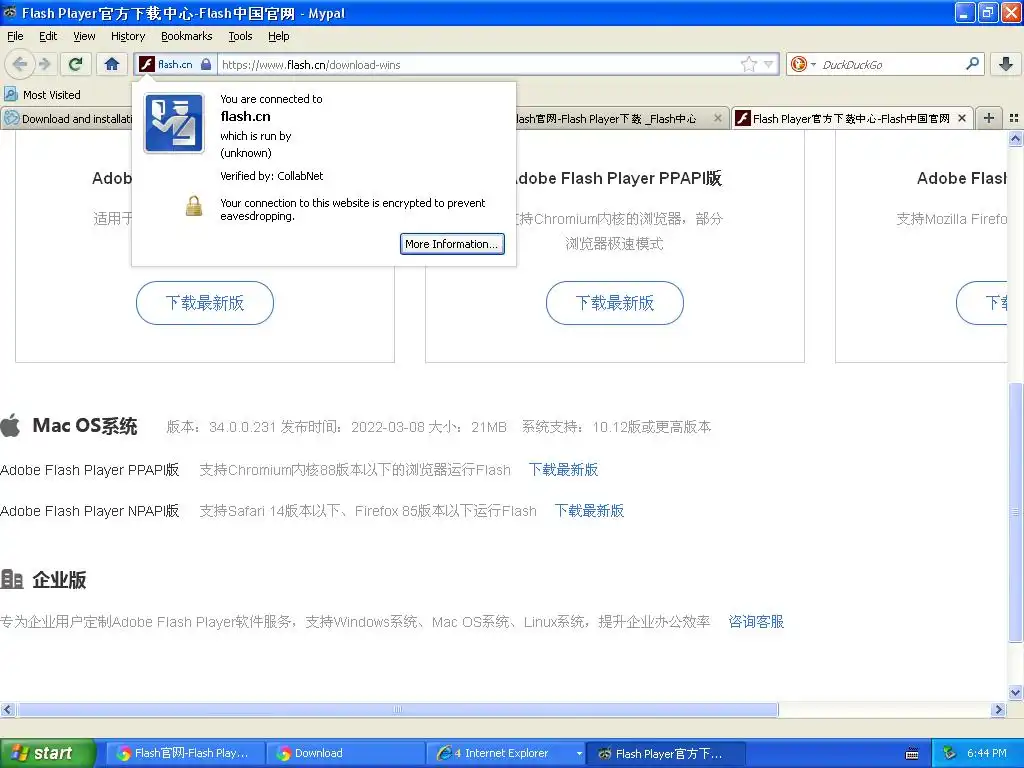Image resolution: width=1024 pixels, height=768 pixels.
Task: Click the vertical scrollbar thumb
Action: tap(1016, 513)
